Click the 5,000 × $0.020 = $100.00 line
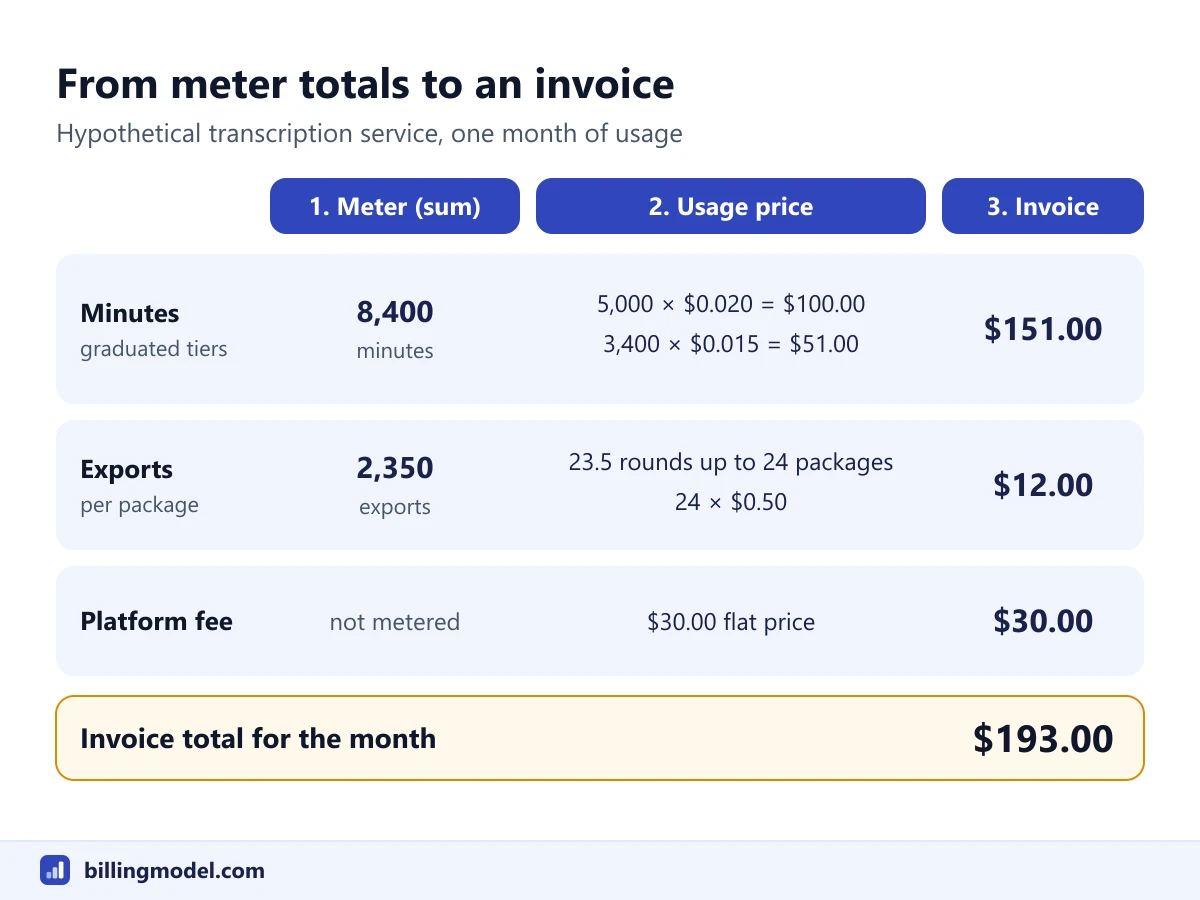The image size is (1200, 900). tap(731, 304)
